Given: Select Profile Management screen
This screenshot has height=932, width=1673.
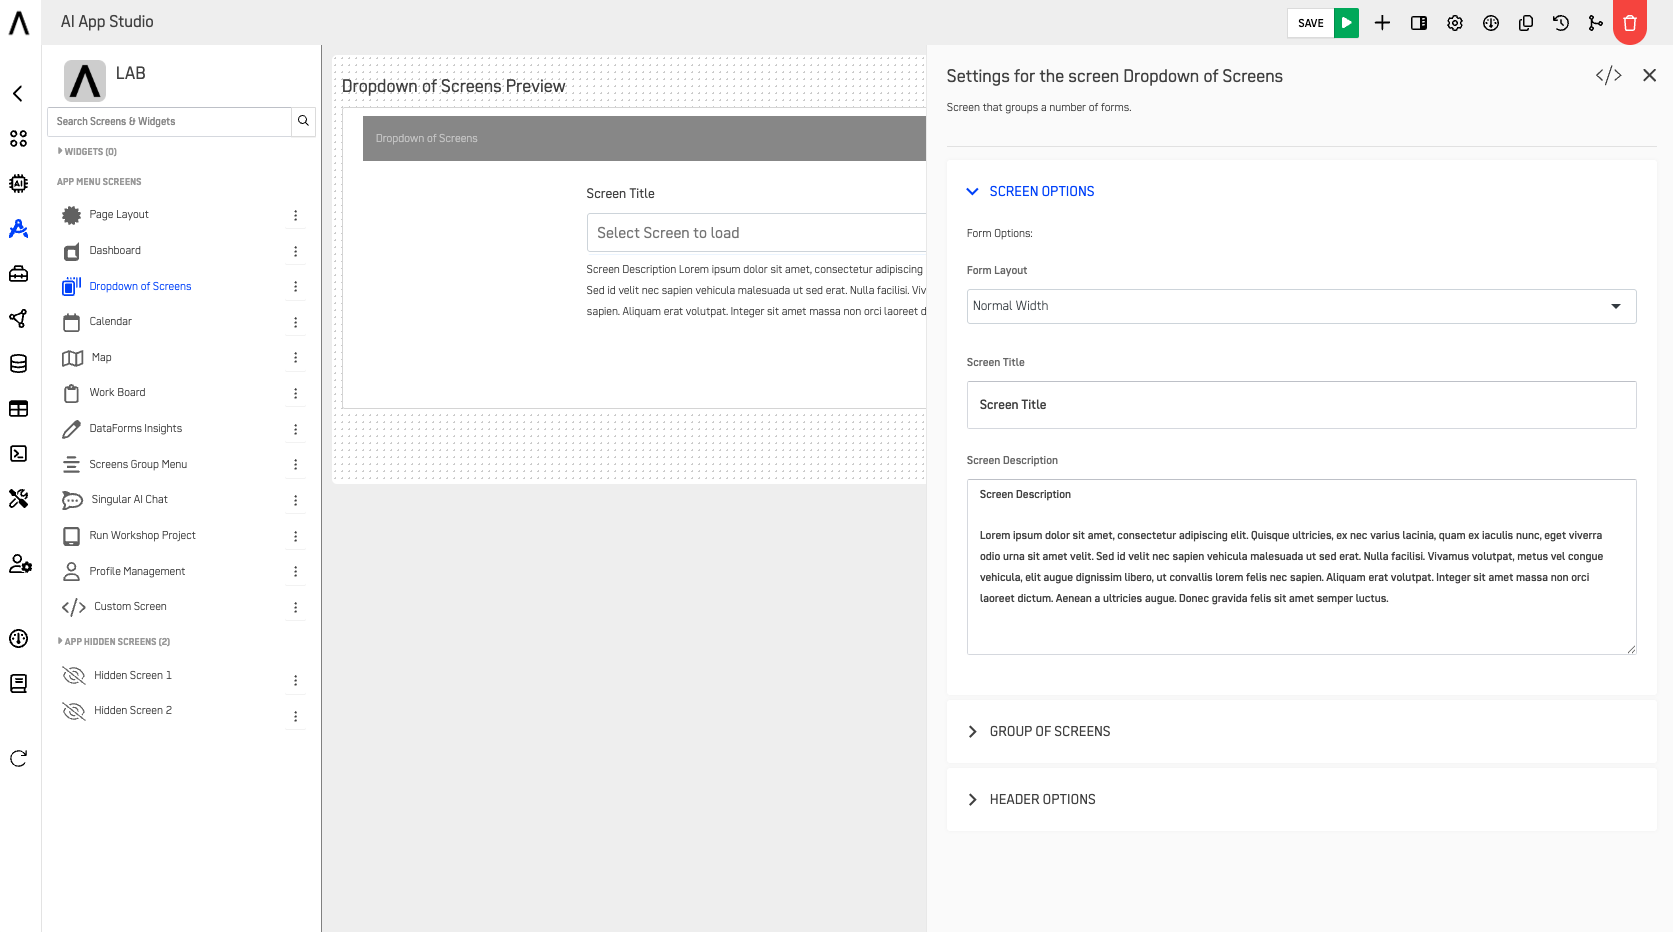Looking at the screenshot, I should 137,572.
